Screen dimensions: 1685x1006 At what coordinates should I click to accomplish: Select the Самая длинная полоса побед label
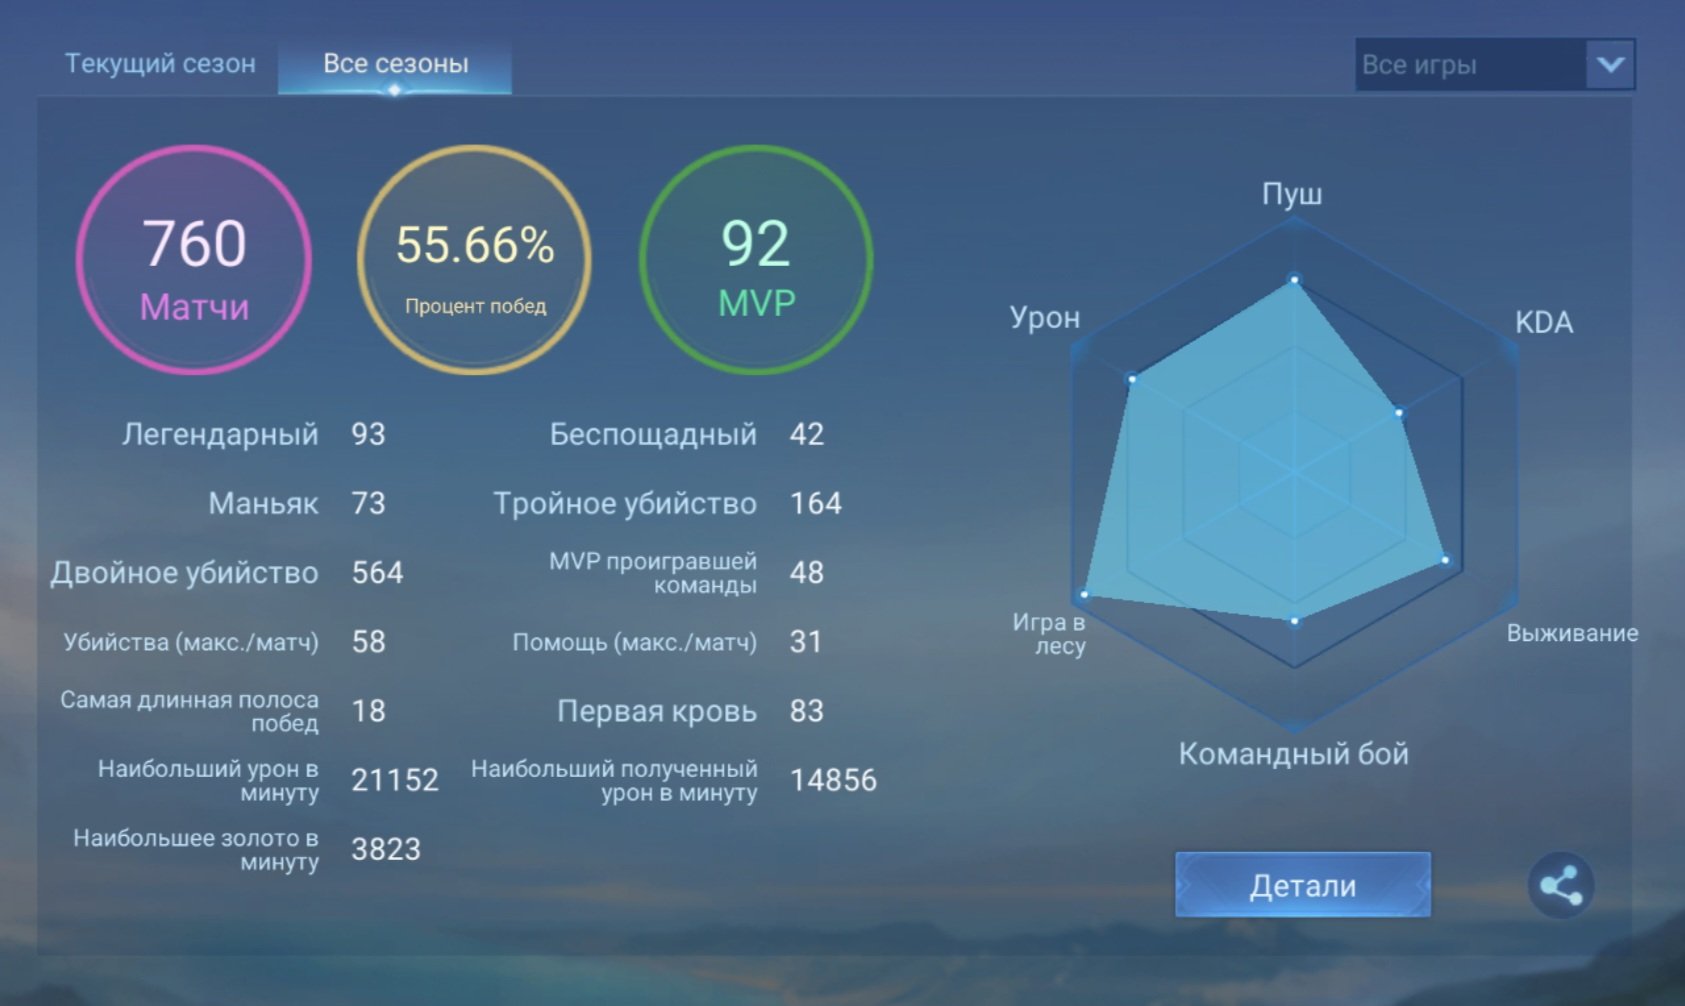coord(189,711)
